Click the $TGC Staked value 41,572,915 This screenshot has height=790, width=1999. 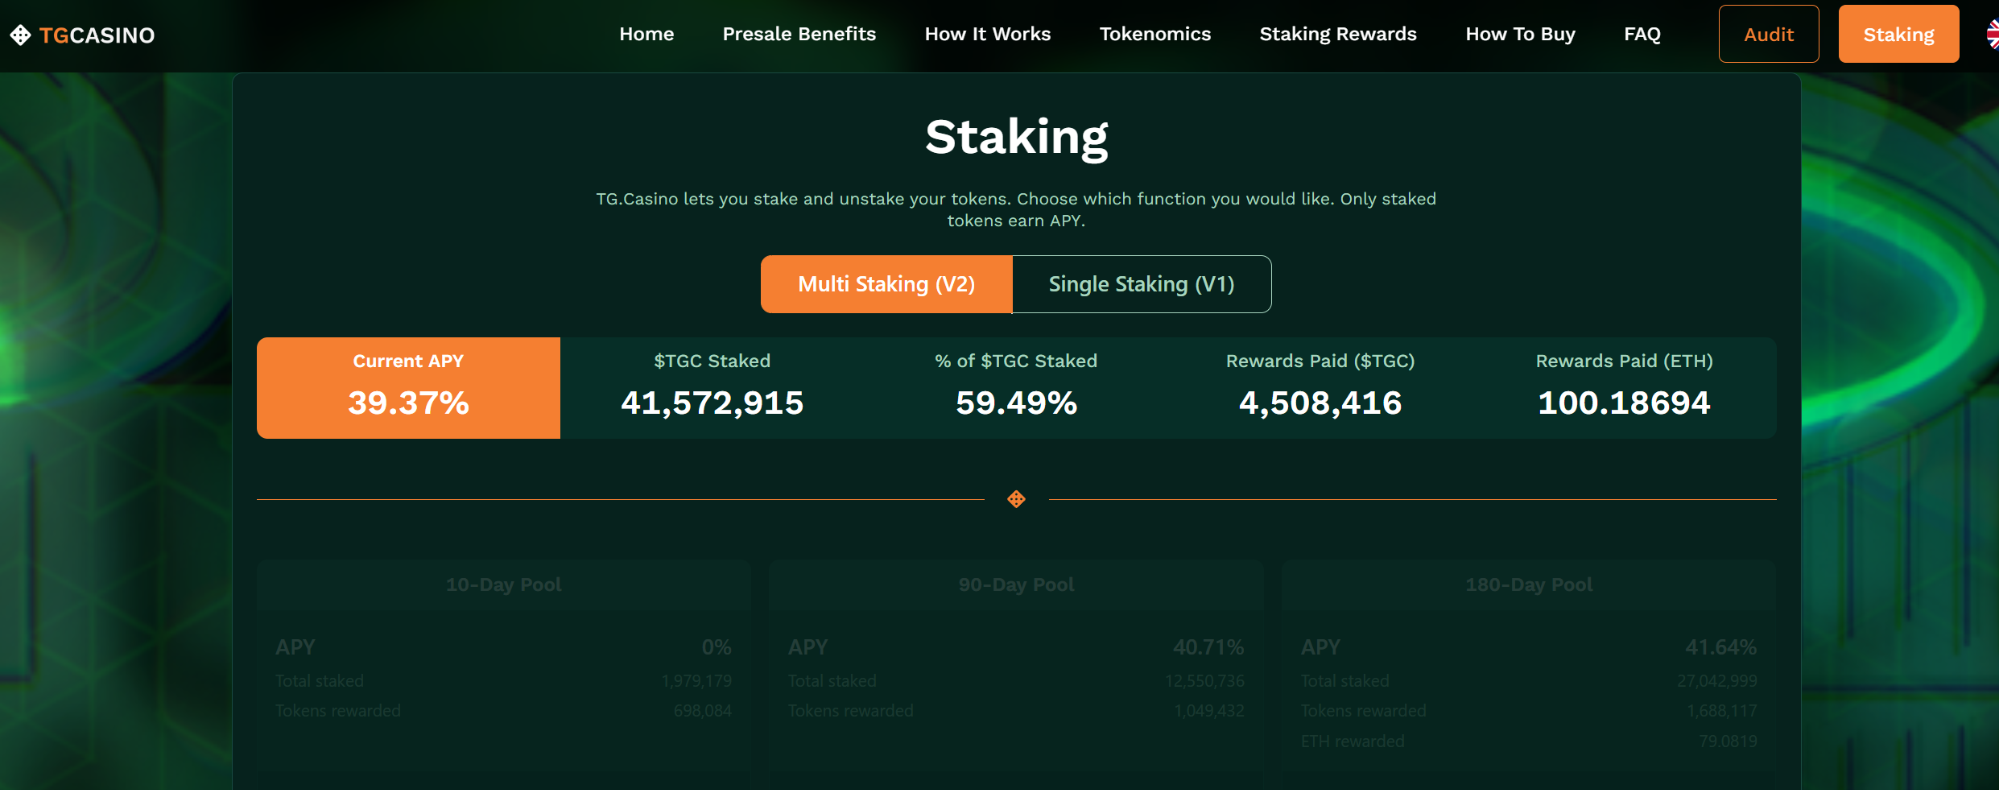pyautogui.click(x=712, y=403)
